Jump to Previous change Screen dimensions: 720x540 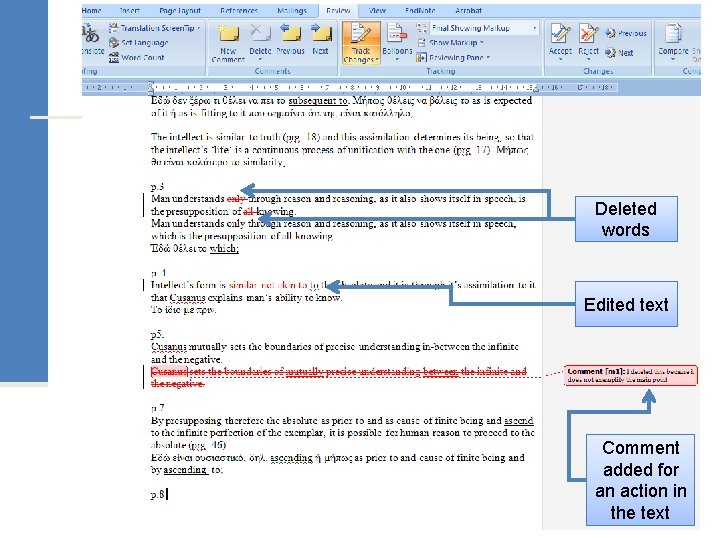pyautogui.click(x=625, y=34)
